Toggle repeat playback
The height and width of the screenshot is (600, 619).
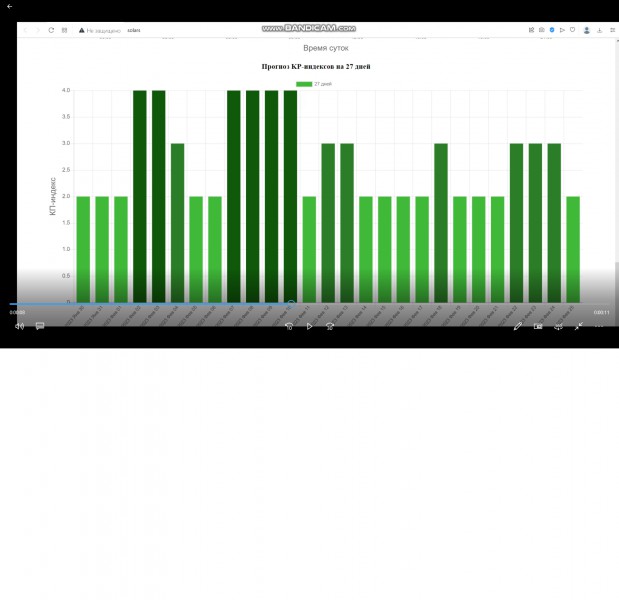pyautogui.click(x=558, y=326)
